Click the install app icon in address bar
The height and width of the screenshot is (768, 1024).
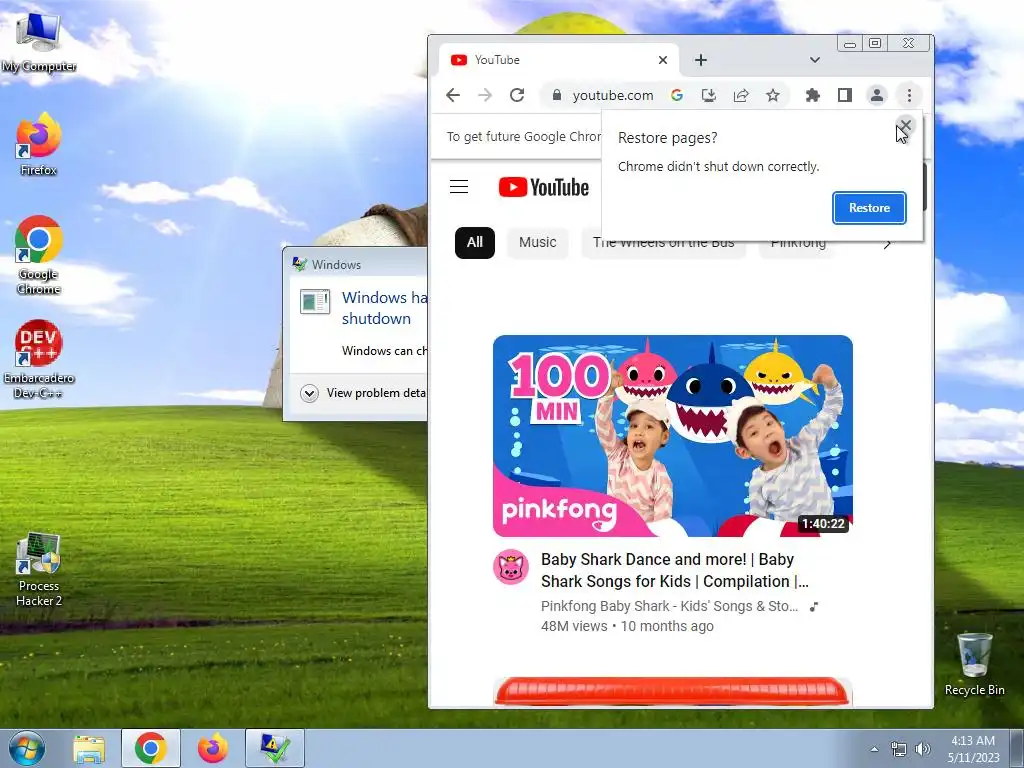click(709, 95)
